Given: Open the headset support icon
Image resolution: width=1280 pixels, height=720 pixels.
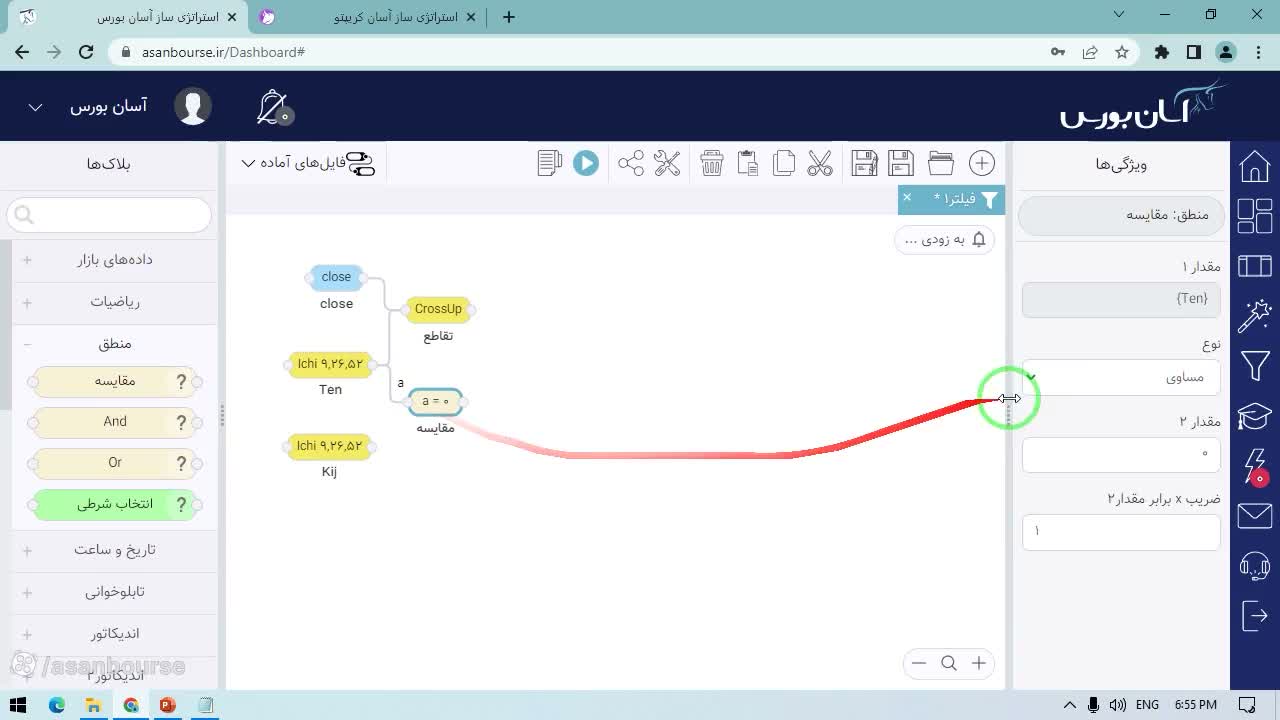Looking at the screenshot, I should [1255, 566].
